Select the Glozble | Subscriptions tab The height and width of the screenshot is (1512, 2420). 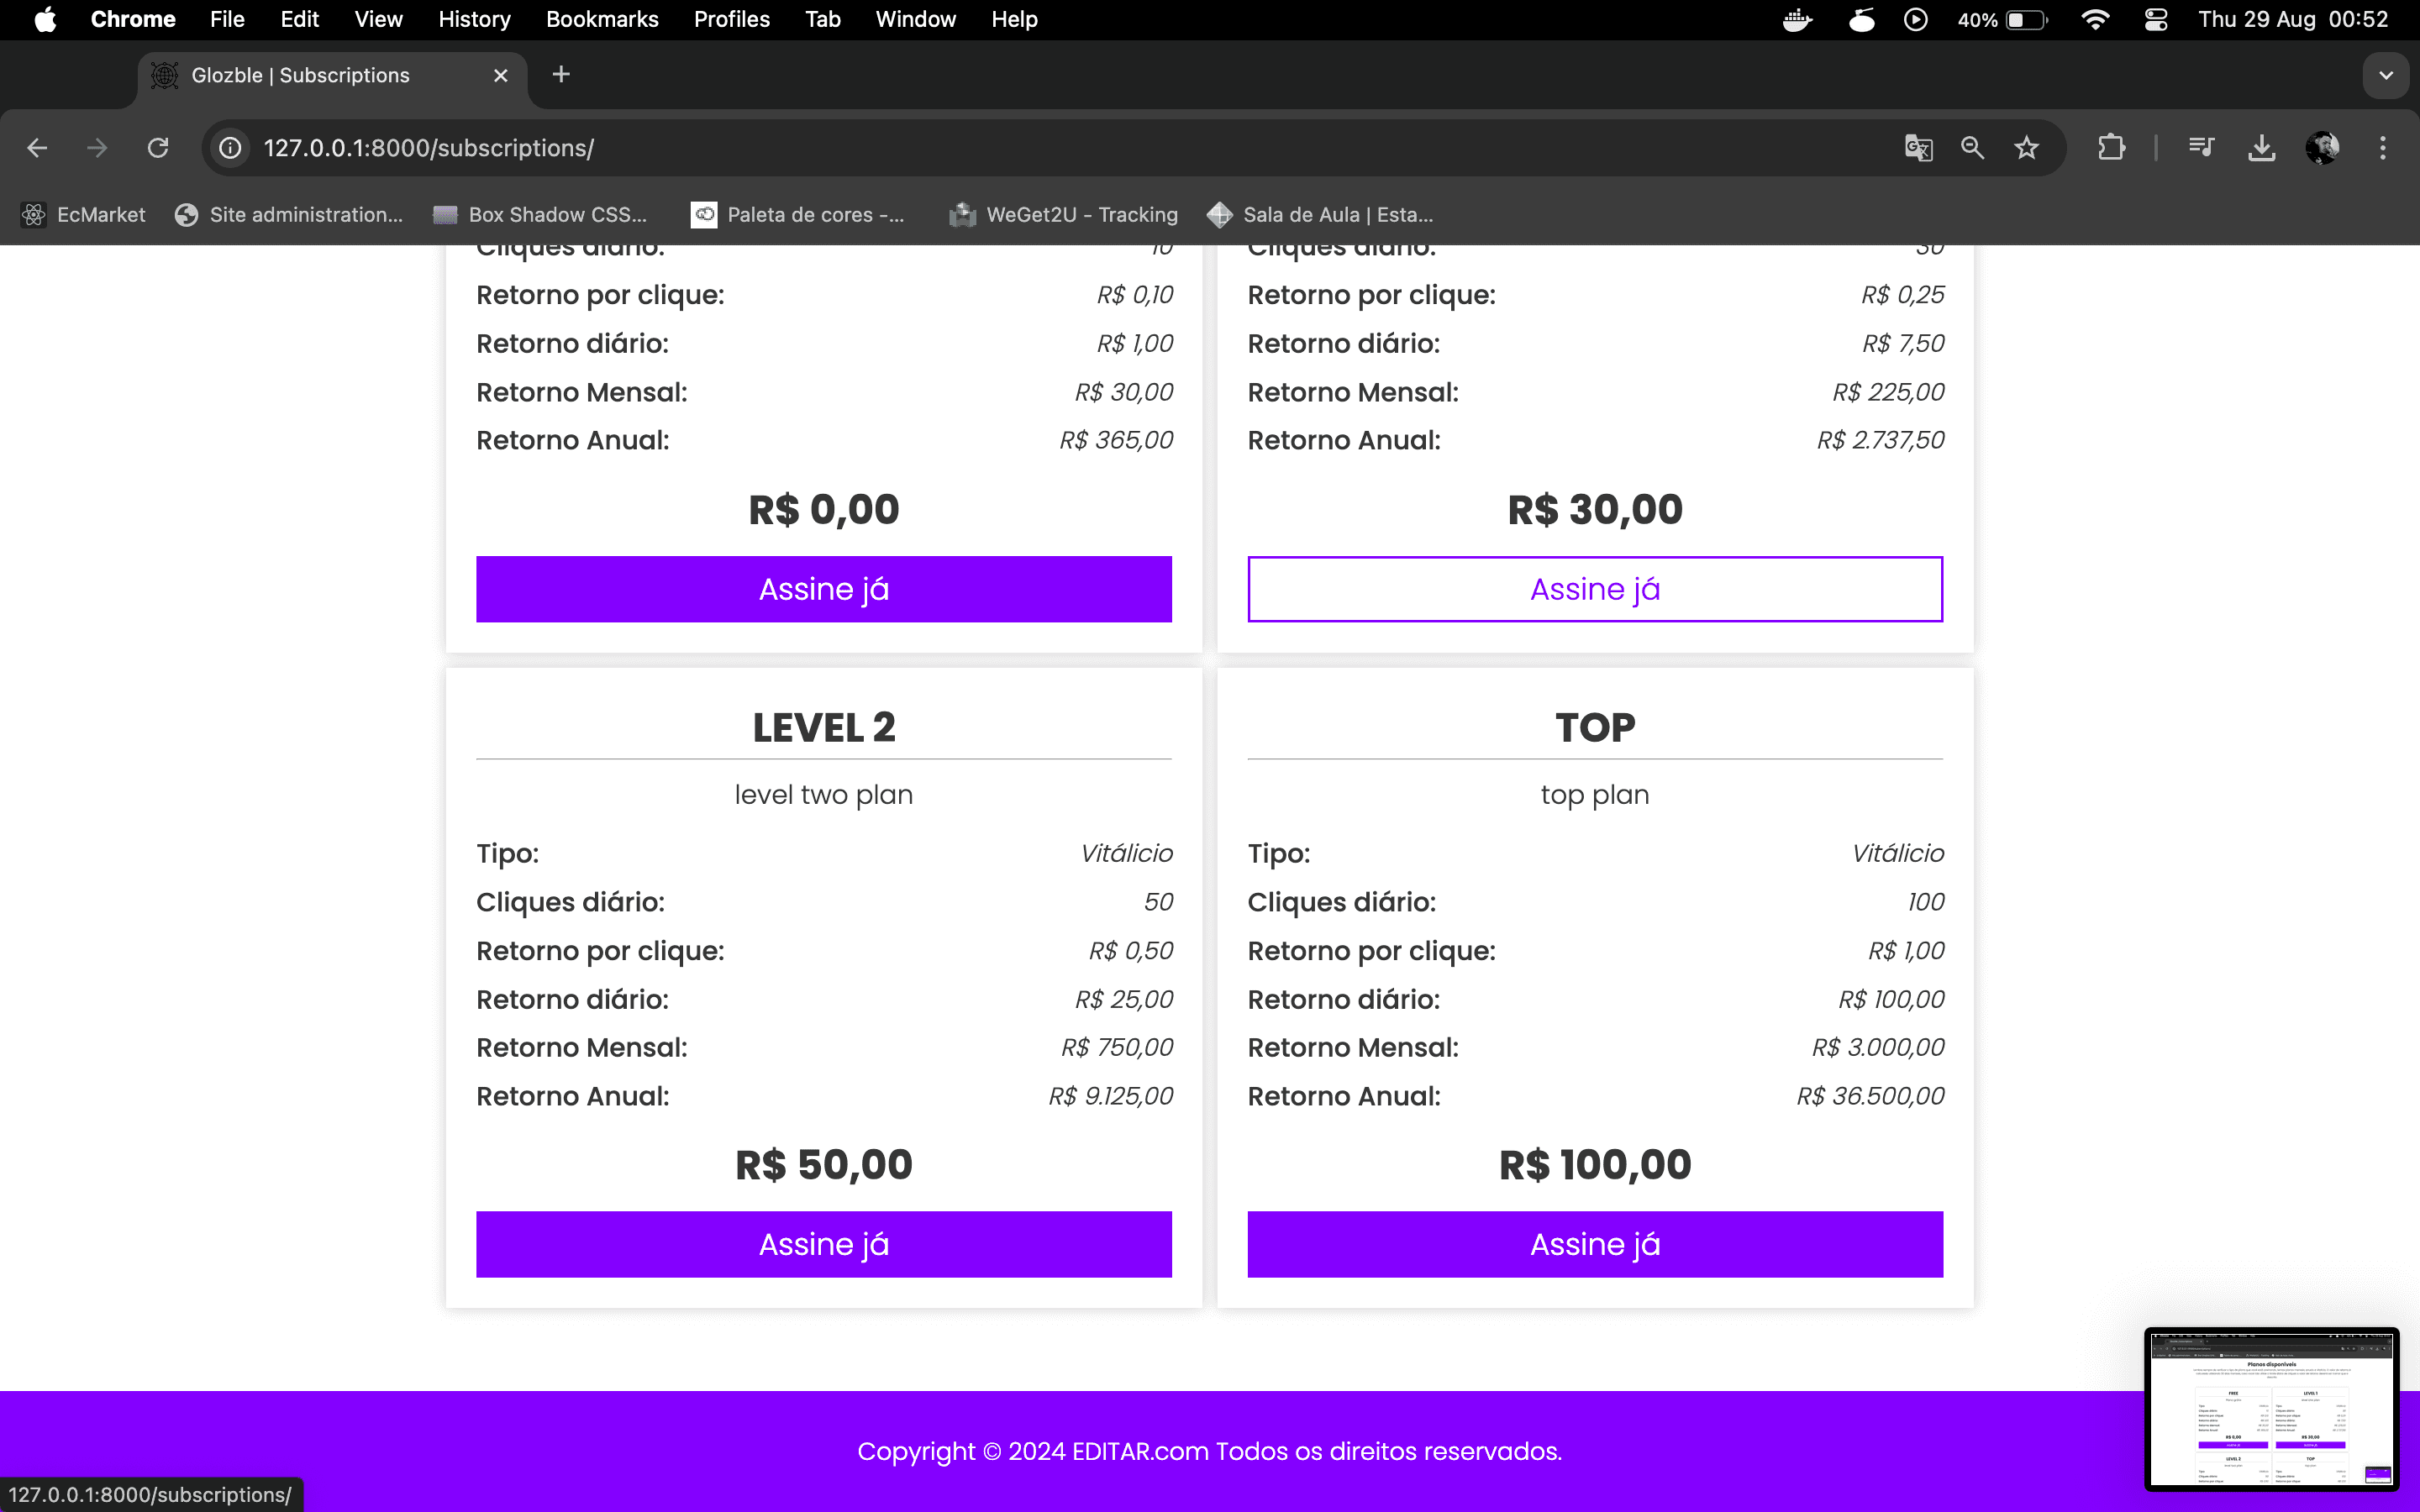(x=331, y=75)
